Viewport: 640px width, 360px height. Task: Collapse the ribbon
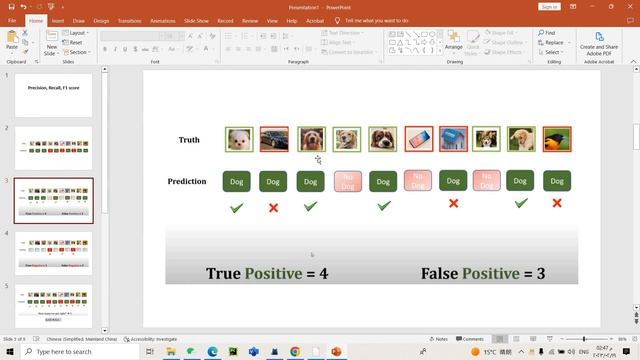(x=633, y=62)
